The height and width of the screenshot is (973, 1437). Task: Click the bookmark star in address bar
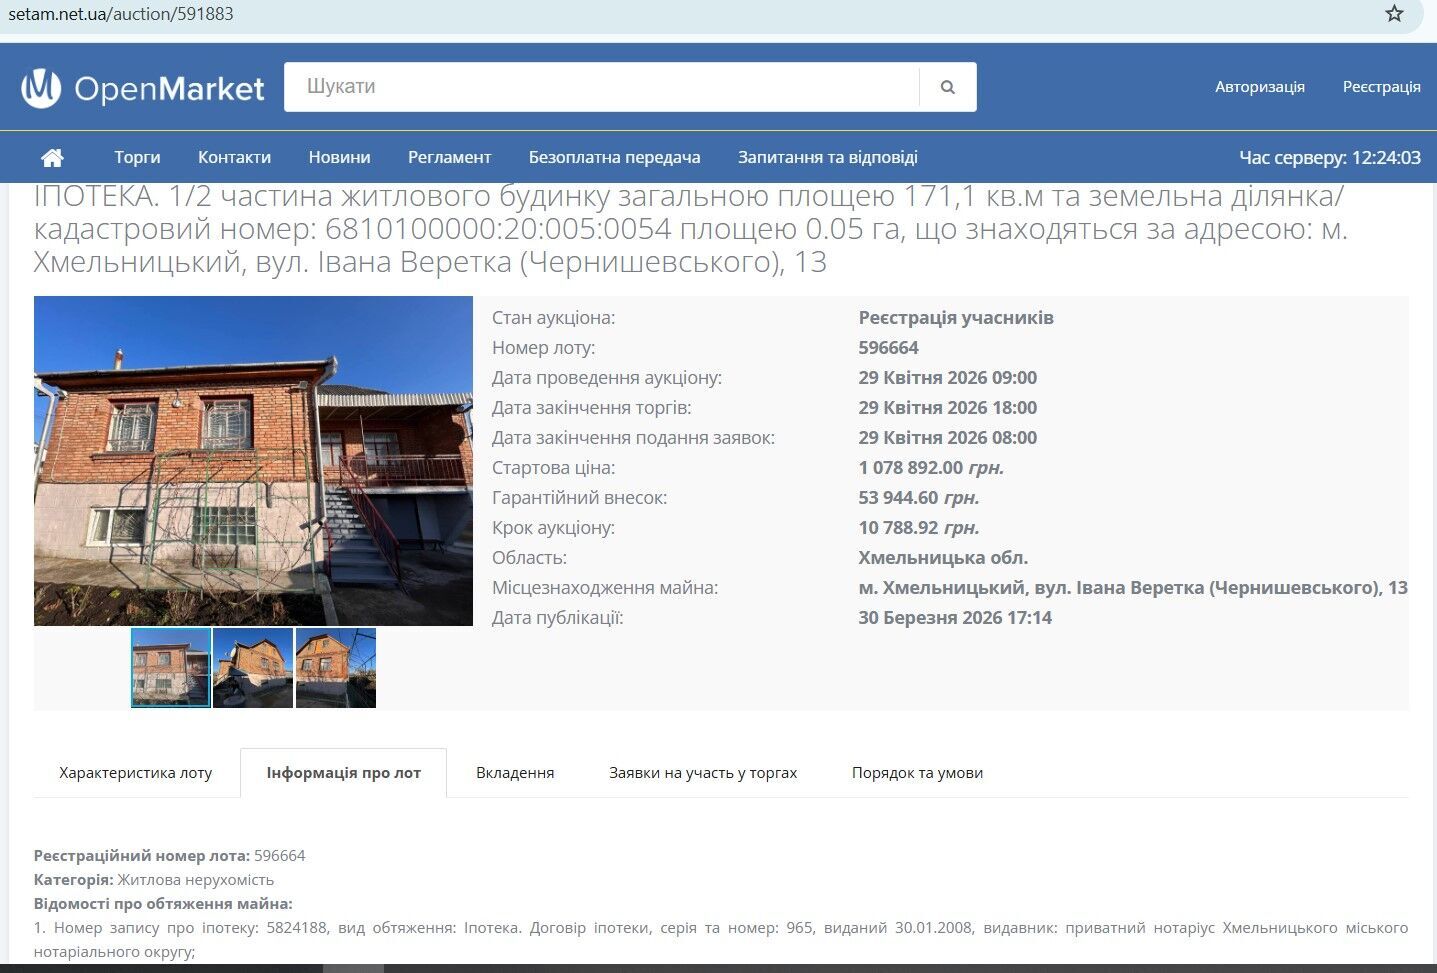tap(1394, 14)
